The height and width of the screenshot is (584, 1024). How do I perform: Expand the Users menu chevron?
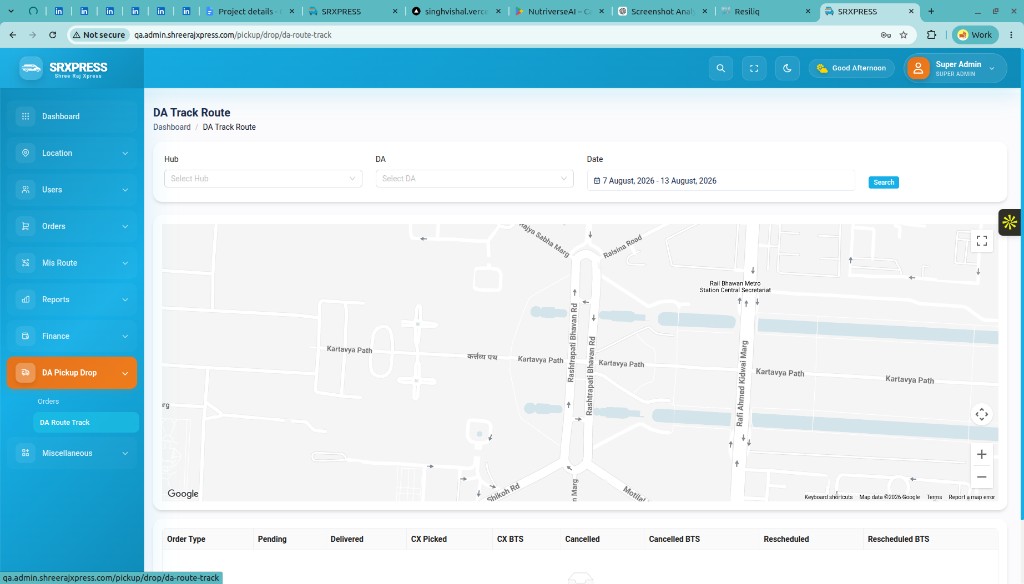pyautogui.click(x=125, y=190)
